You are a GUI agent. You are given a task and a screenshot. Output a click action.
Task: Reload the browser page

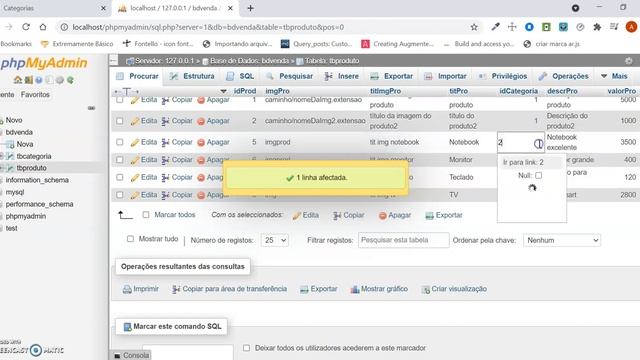point(26,27)
